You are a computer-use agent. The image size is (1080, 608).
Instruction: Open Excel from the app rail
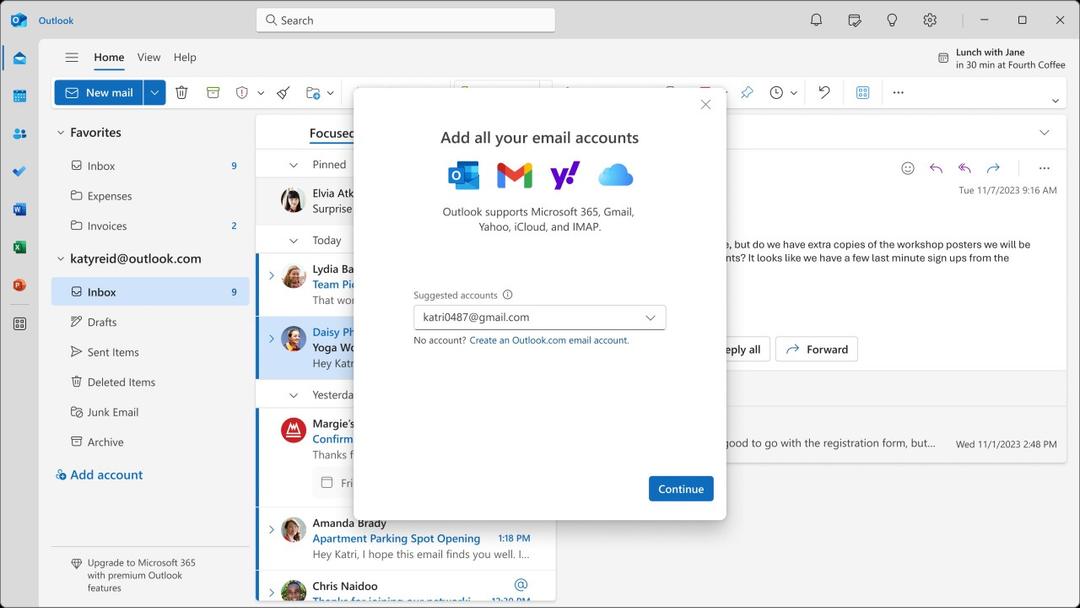18,246
